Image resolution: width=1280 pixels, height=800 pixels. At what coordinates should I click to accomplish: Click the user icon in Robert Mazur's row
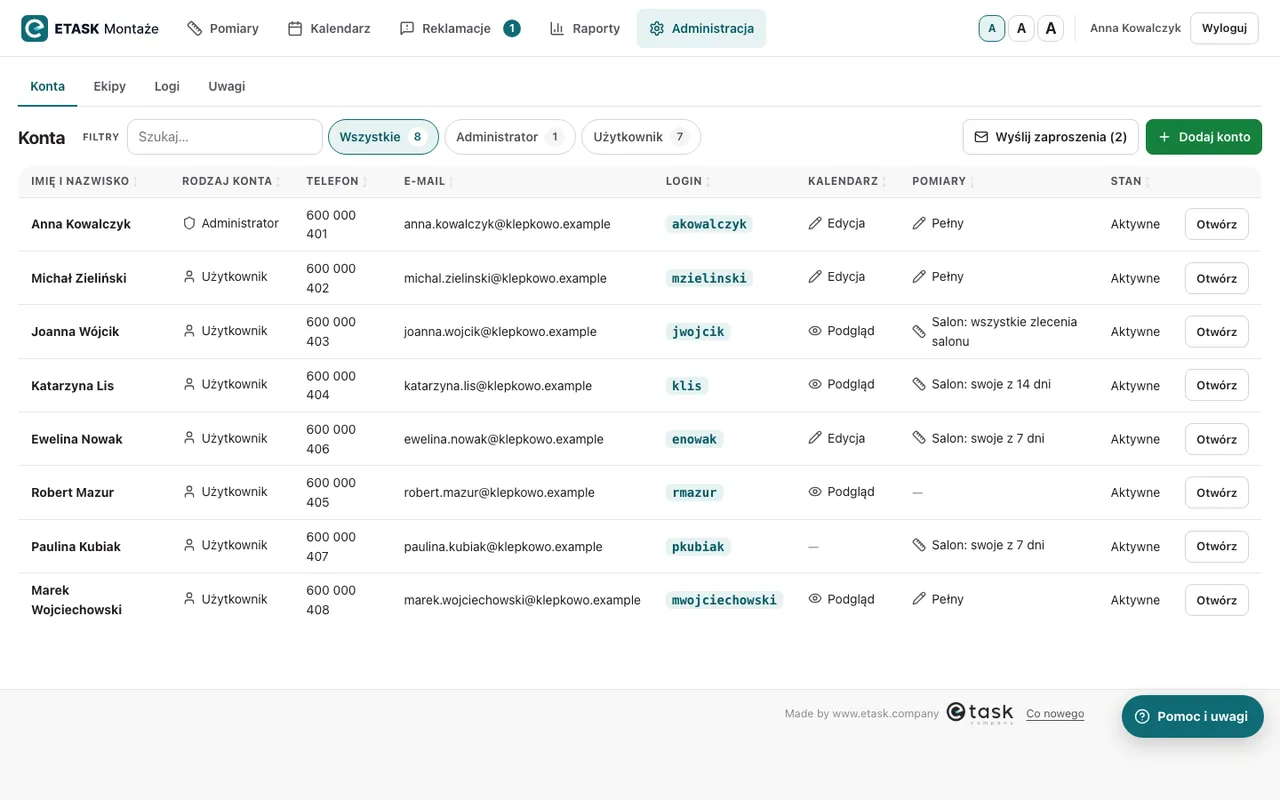(x=189, y=492)
